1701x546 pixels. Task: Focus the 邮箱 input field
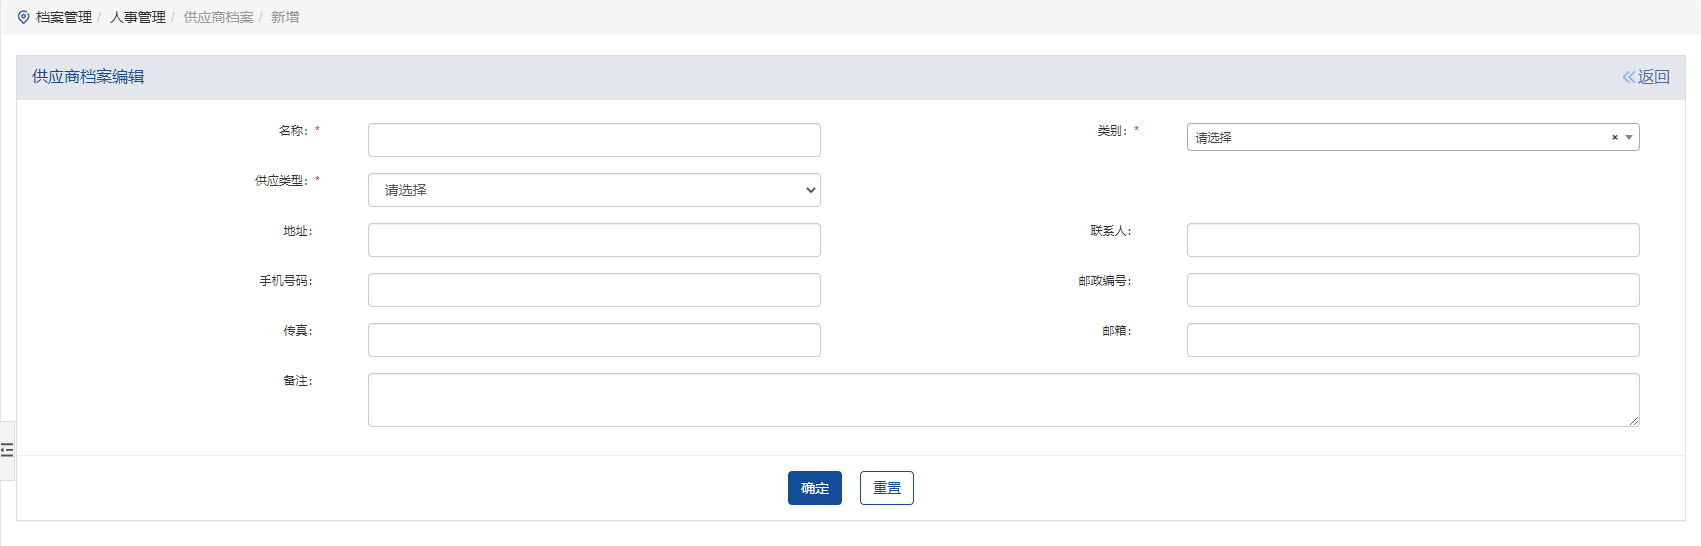coord(1412,340)
